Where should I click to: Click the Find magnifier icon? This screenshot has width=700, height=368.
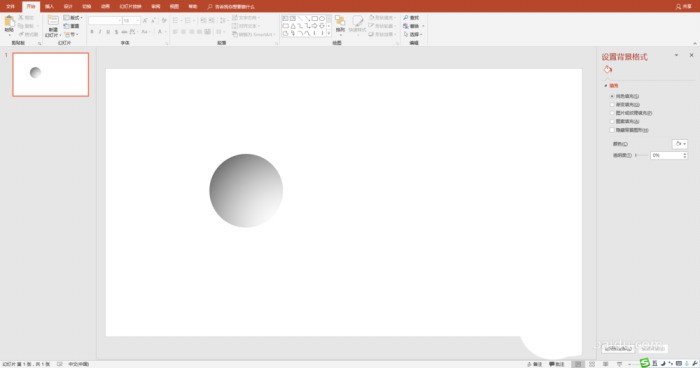click(x=406, y=17)
